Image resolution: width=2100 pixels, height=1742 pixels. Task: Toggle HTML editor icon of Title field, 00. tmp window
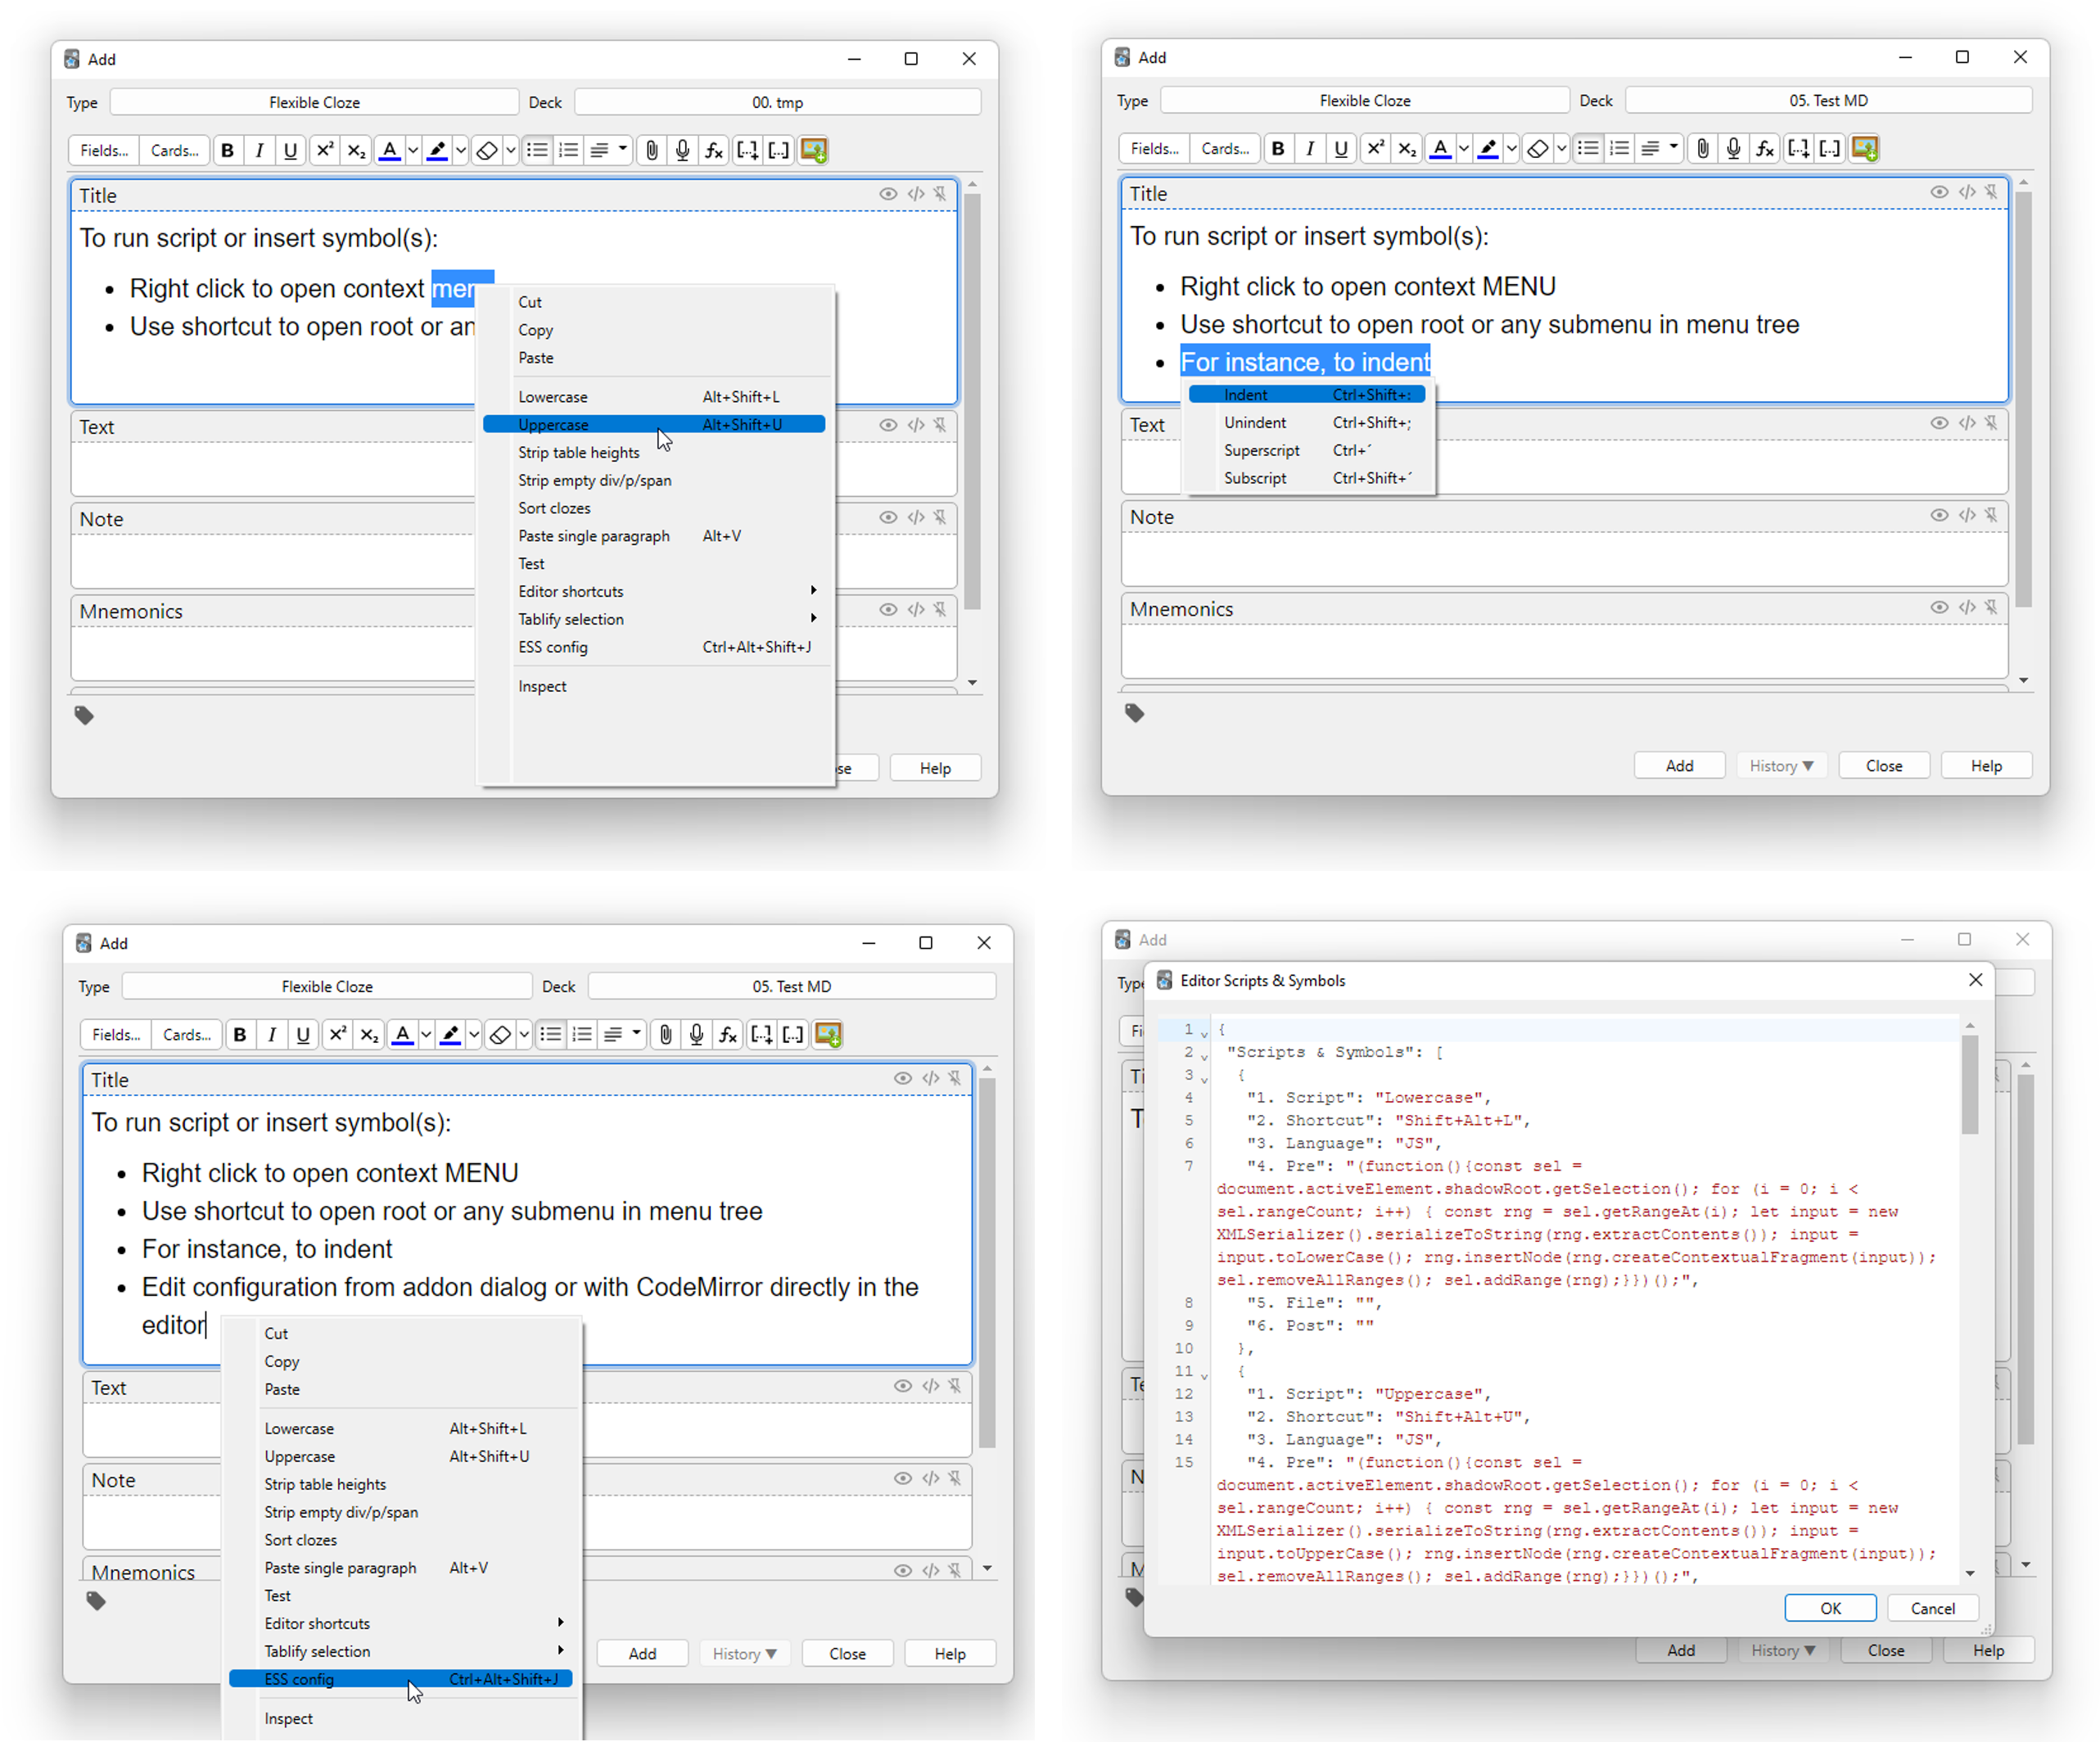915,194
